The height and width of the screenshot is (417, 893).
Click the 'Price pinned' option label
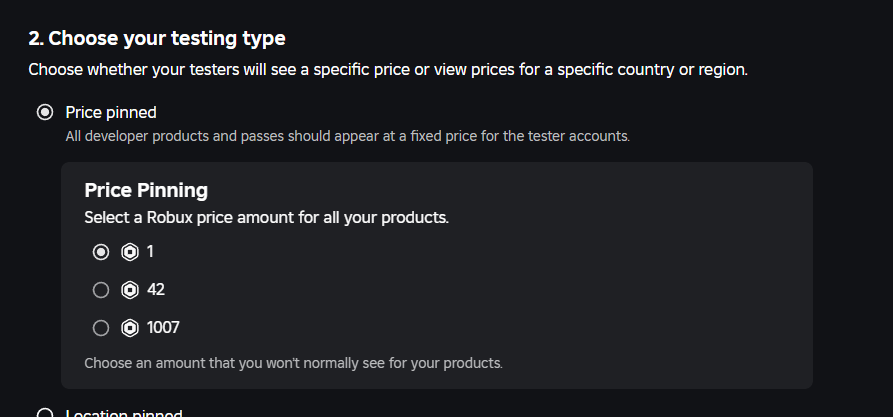(111, 112)
